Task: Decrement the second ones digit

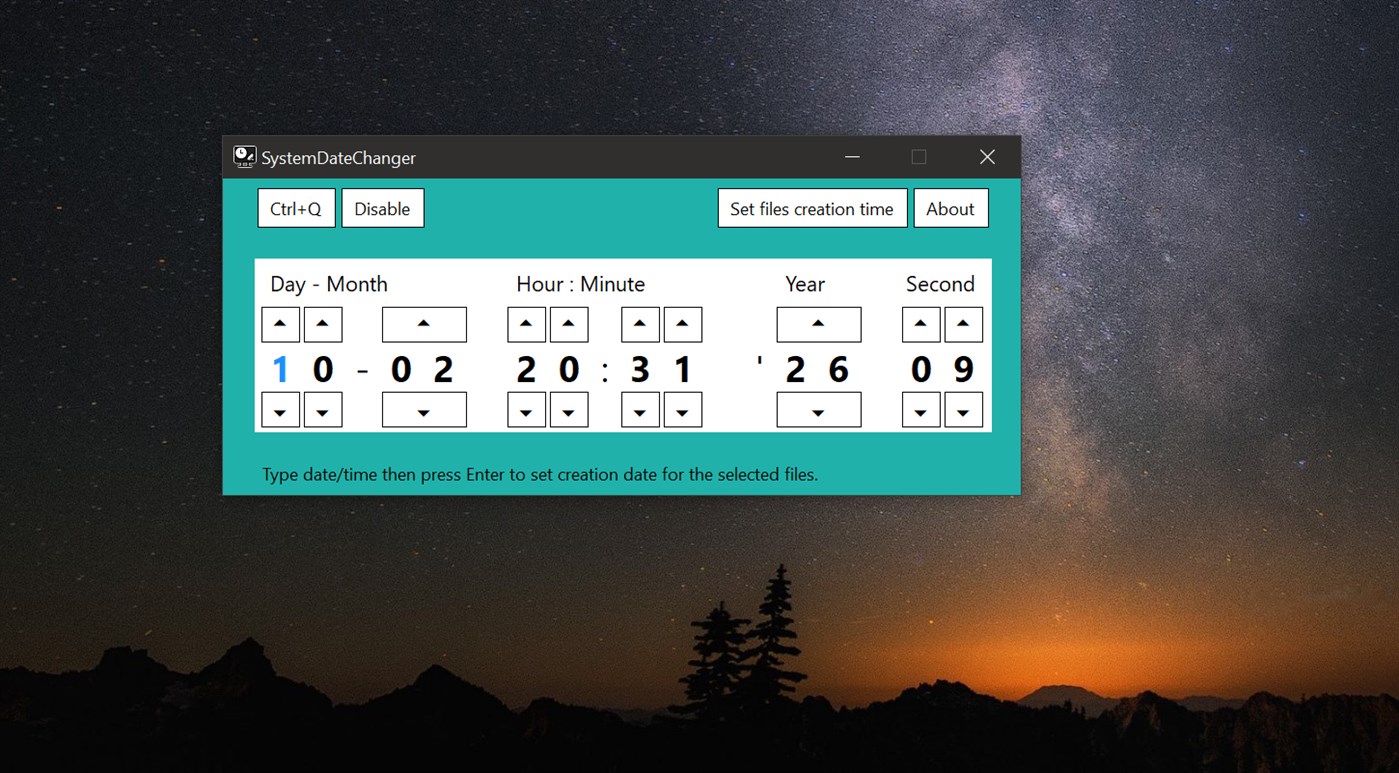Action: click(964, 409)
